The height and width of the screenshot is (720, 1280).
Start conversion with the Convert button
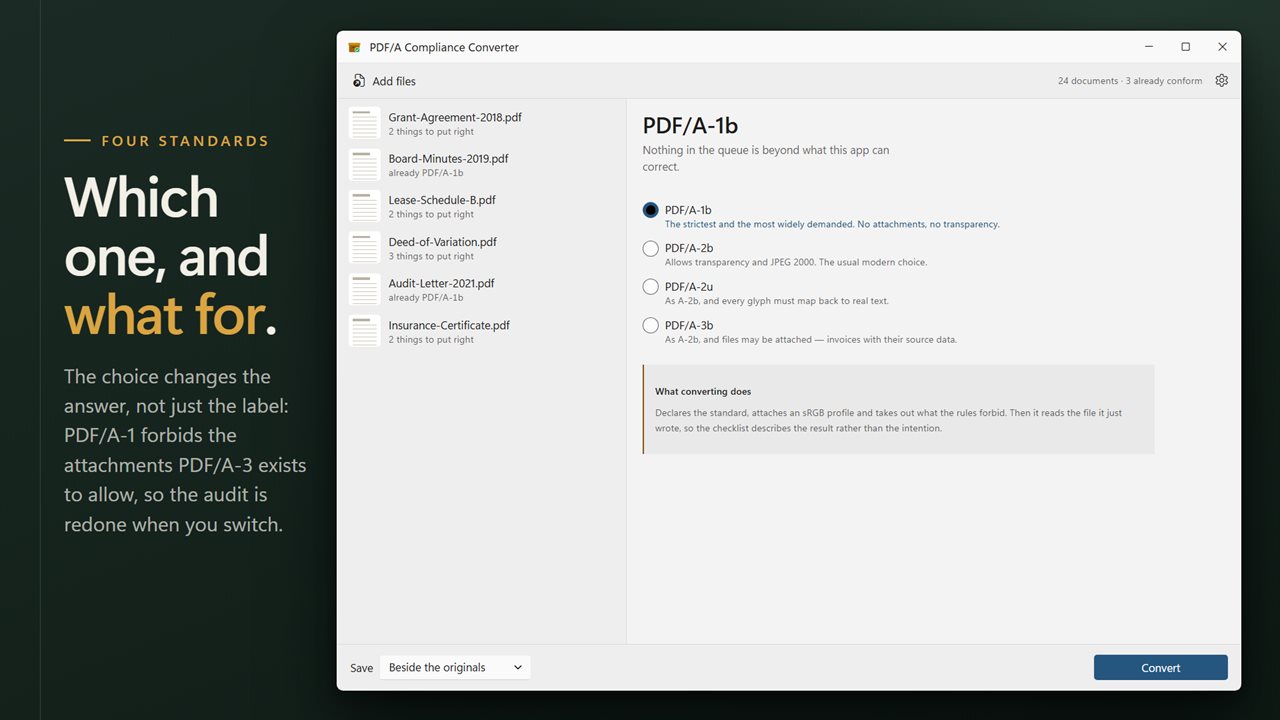tap(1161, 668)
